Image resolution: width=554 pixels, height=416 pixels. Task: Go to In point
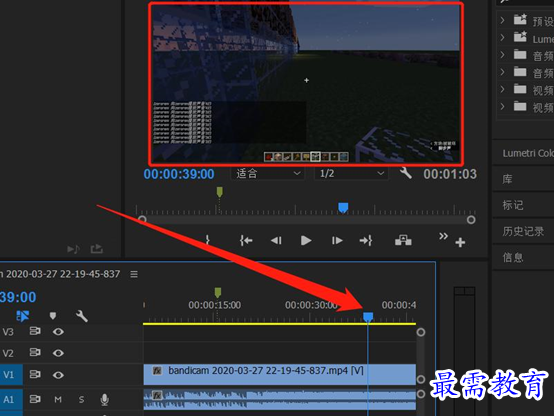246,241
